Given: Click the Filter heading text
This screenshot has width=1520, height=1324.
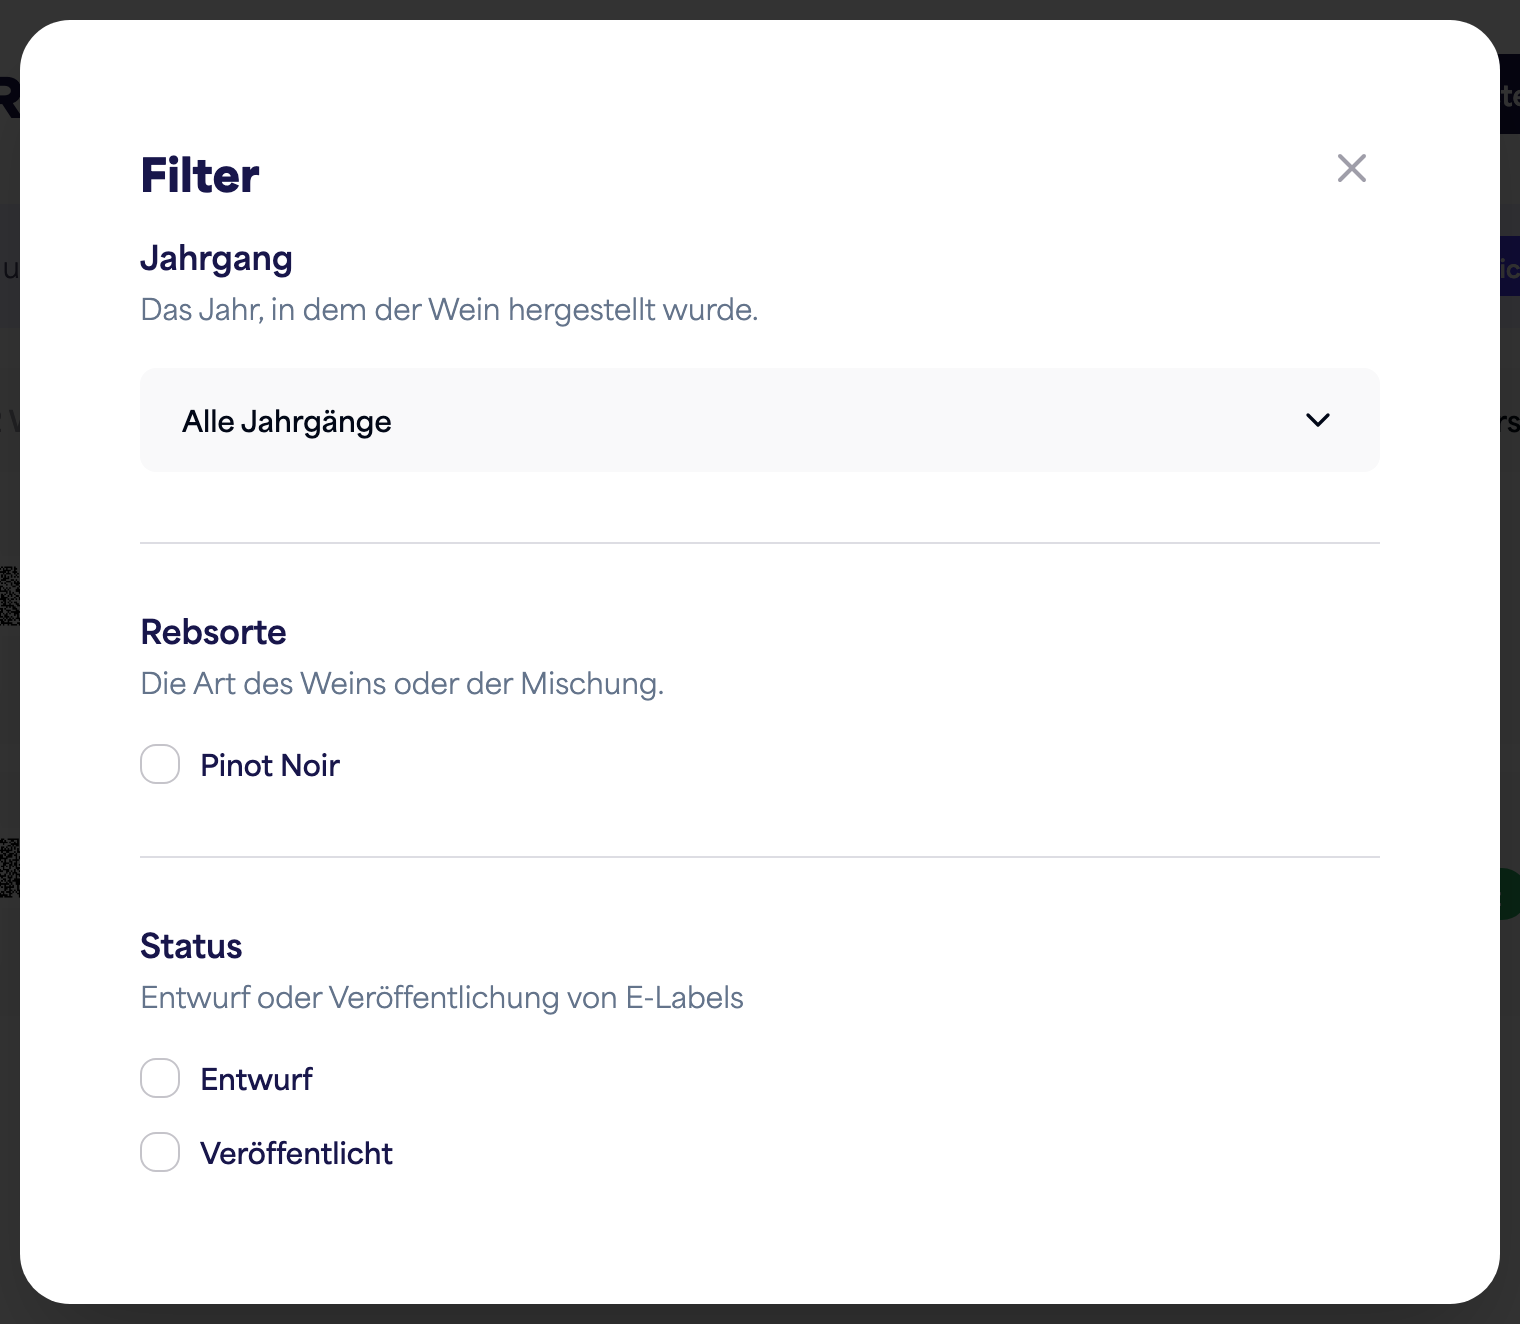Looking at the screenshot, I should [200, 176].
